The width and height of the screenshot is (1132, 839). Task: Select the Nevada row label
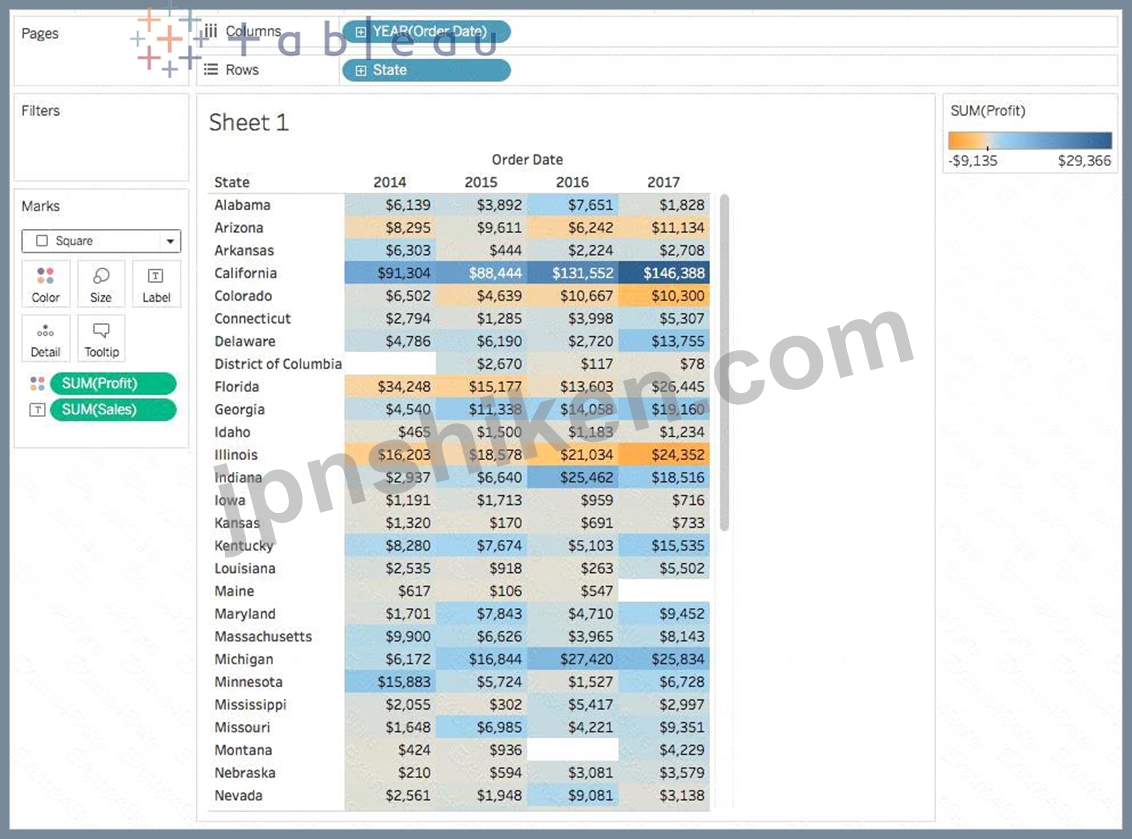pos(238,796)
